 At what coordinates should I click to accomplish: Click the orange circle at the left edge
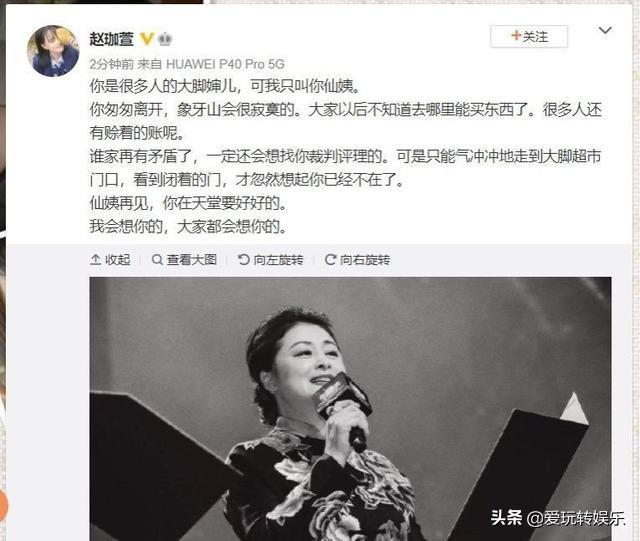(x=3, y=505)
